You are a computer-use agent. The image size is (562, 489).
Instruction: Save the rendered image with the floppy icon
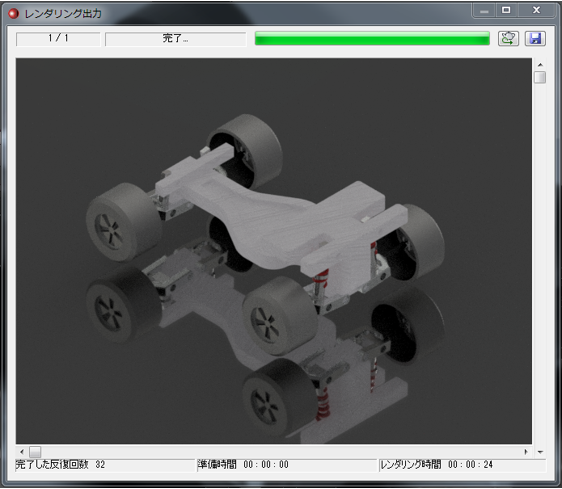pos(535,38)
